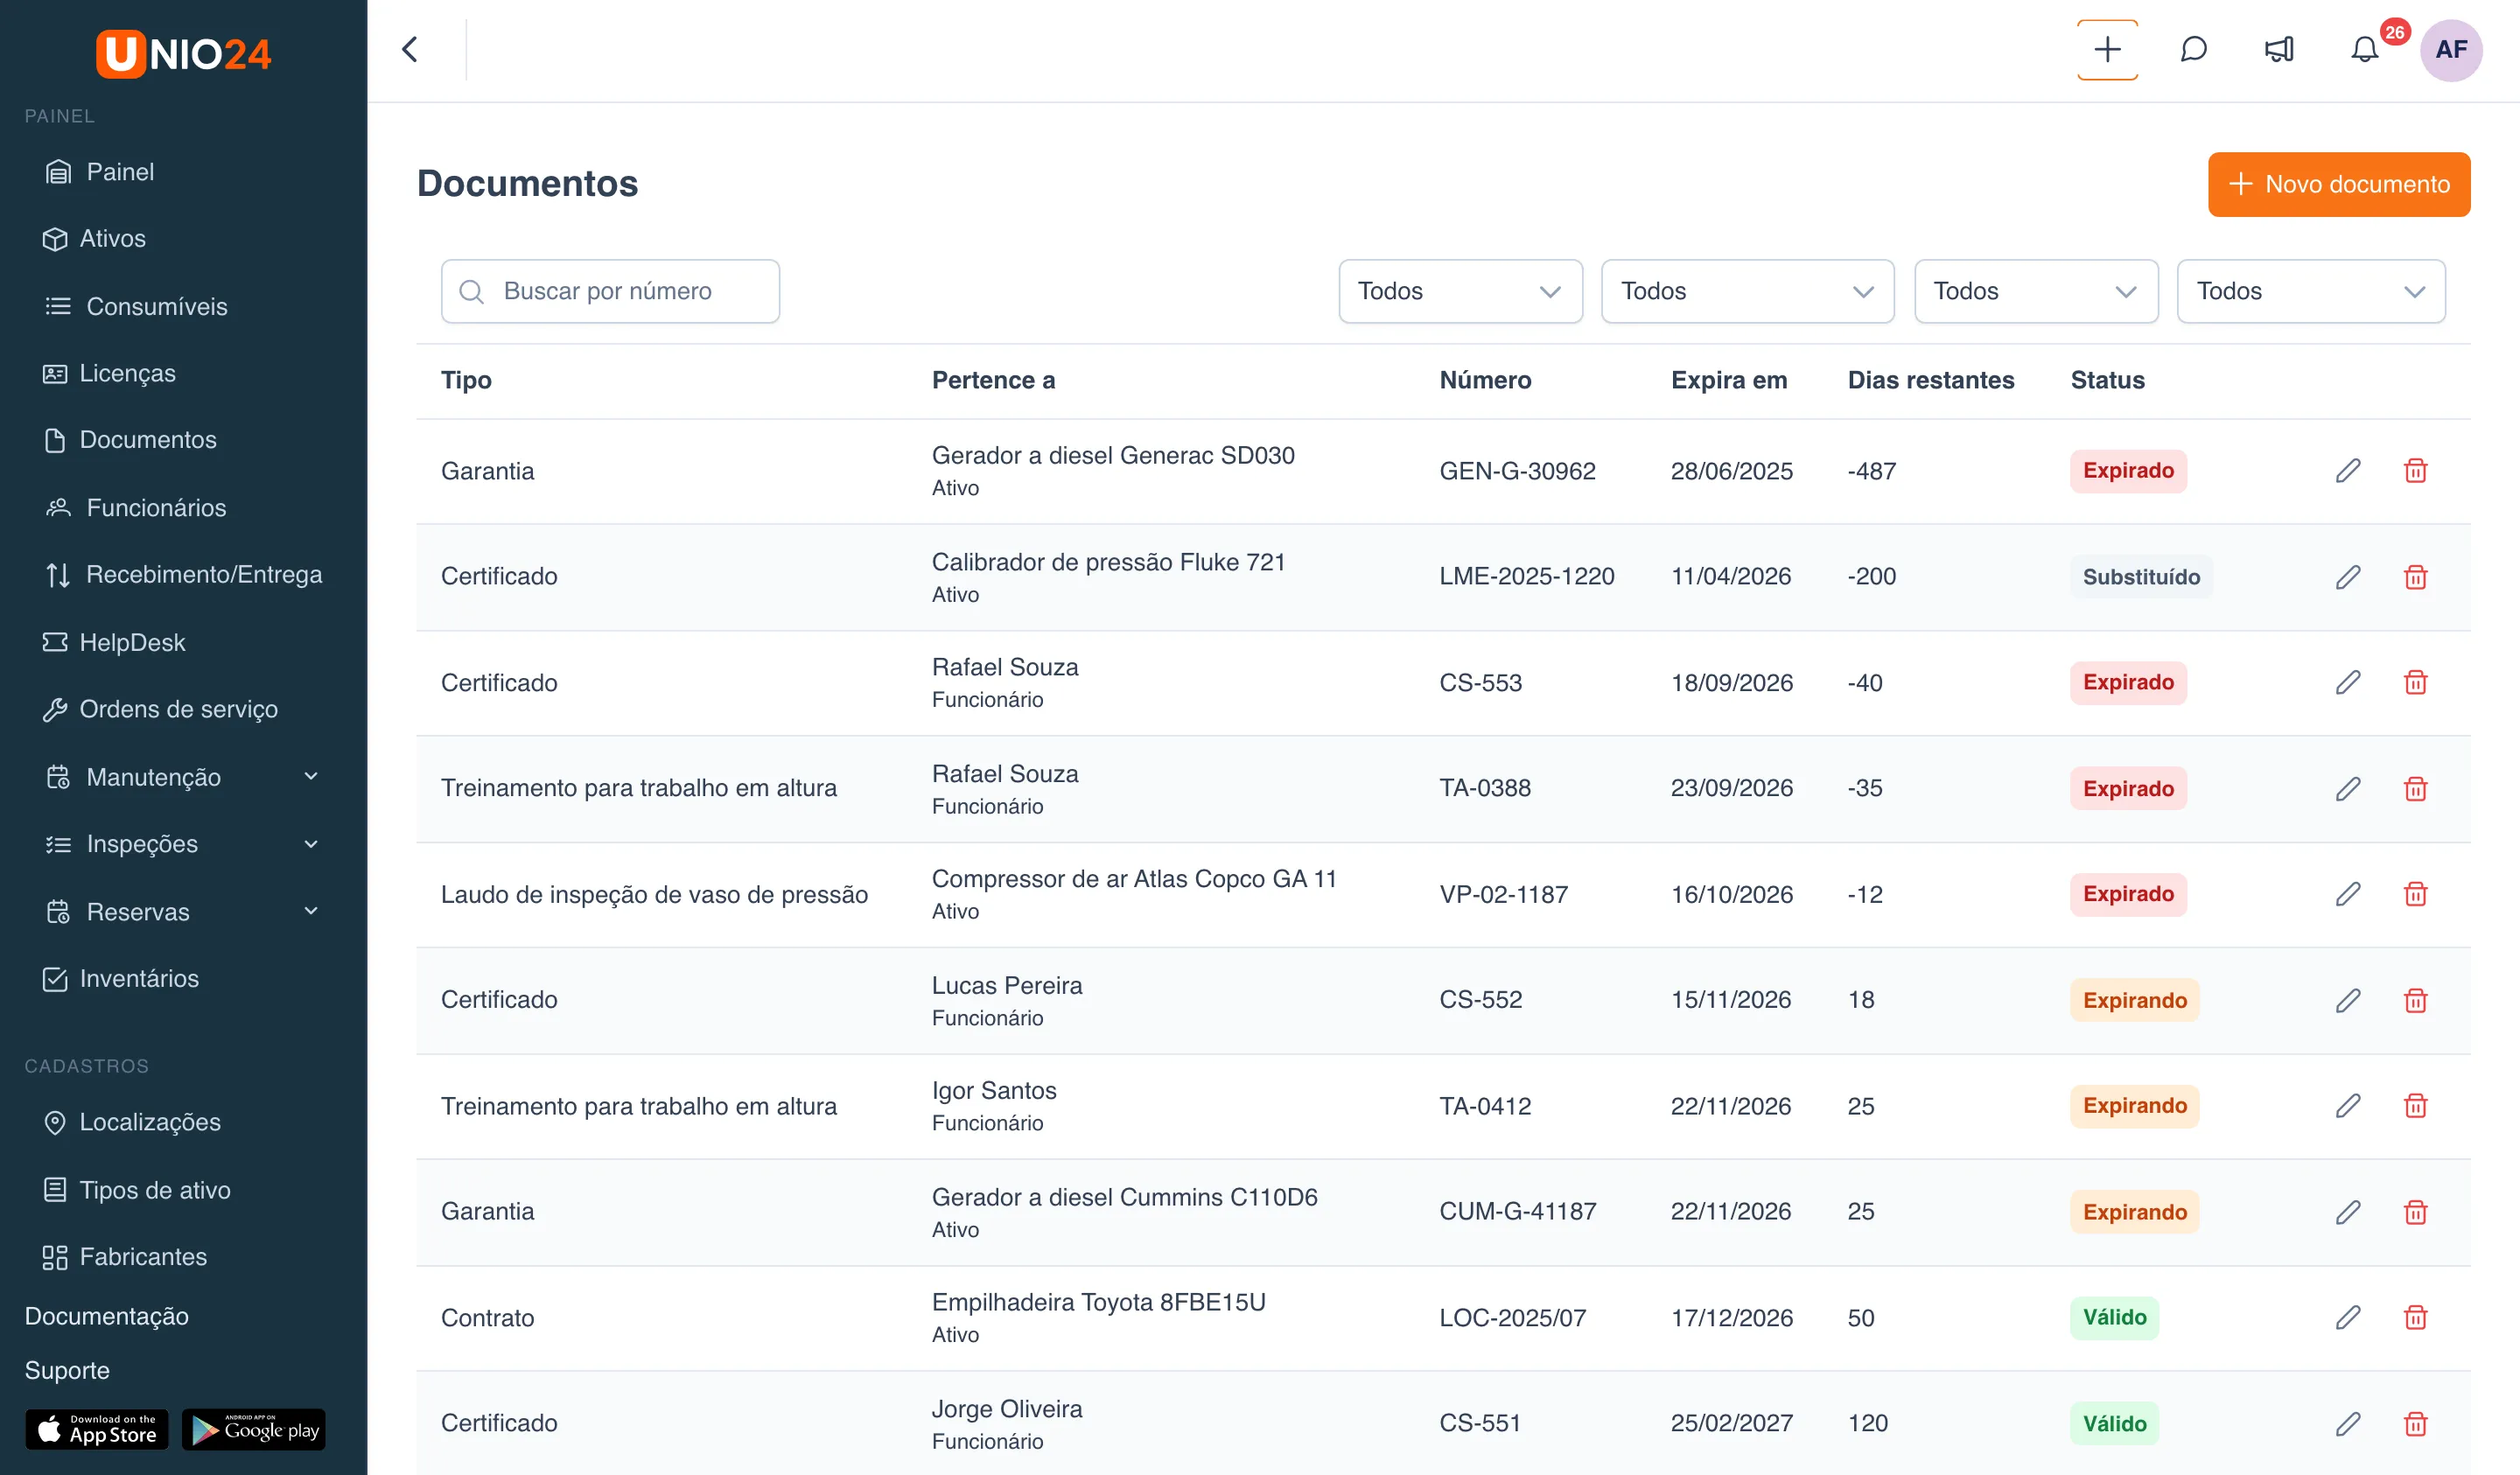Open the AF user avatar

[x=2451, y=50]
